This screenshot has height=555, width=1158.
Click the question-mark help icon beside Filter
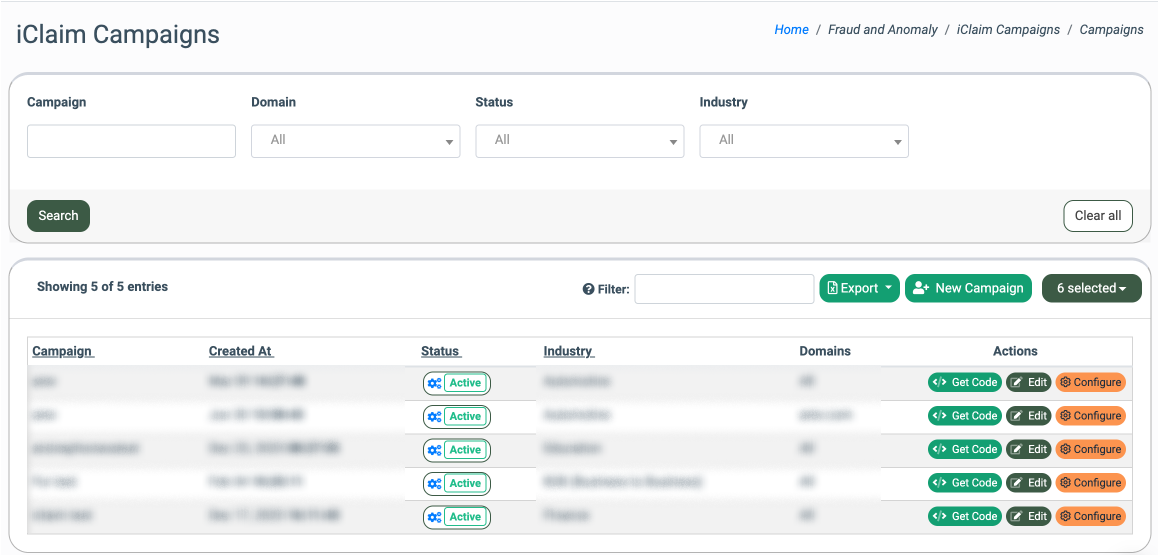click(589, 289)
